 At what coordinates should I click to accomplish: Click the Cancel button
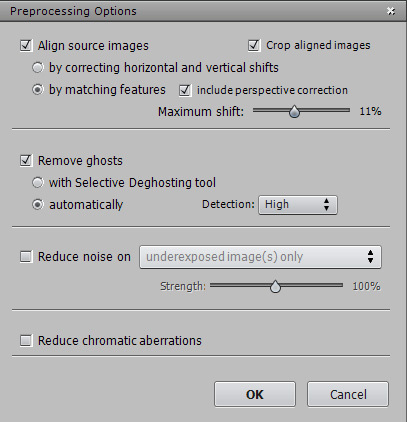(348, 394)
